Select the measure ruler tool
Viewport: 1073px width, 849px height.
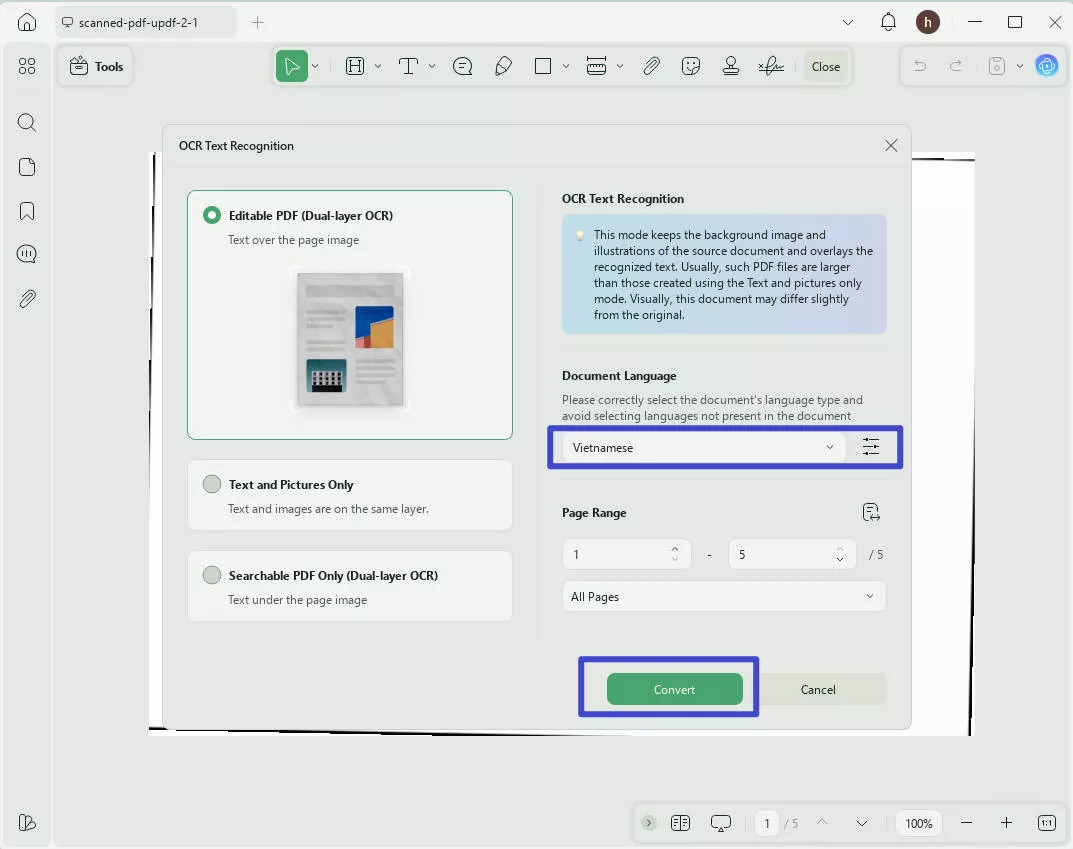tap(596, 66)
